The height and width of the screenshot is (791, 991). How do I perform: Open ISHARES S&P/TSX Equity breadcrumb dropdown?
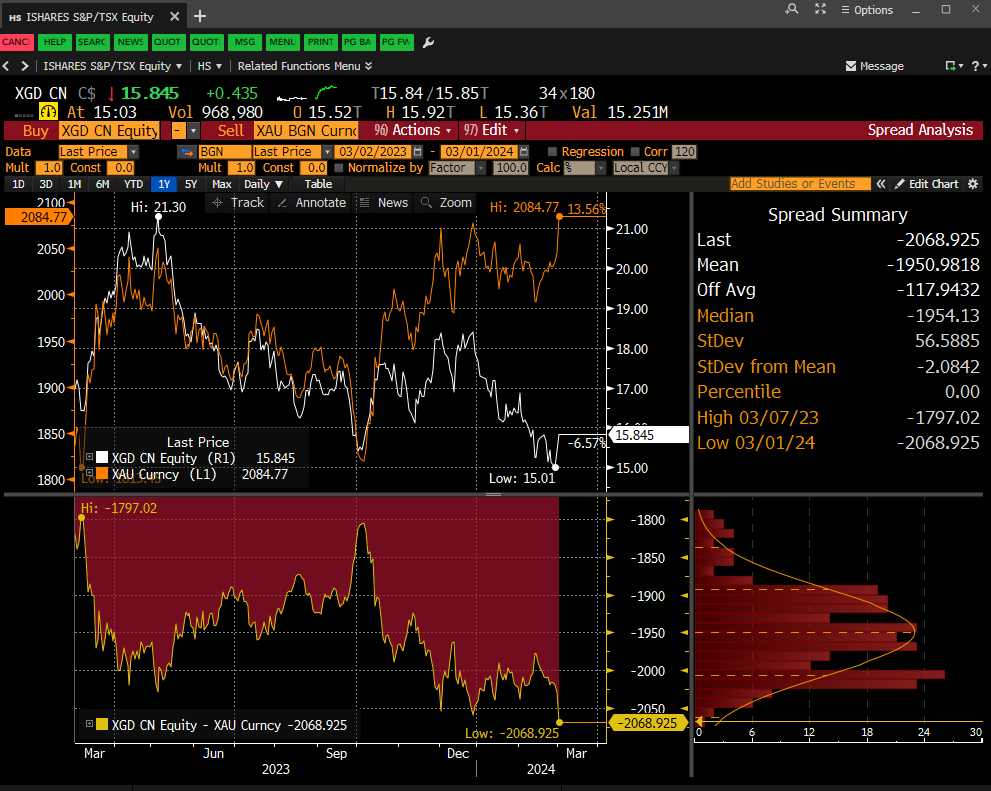pyautogui.click(x=112, y=66)
